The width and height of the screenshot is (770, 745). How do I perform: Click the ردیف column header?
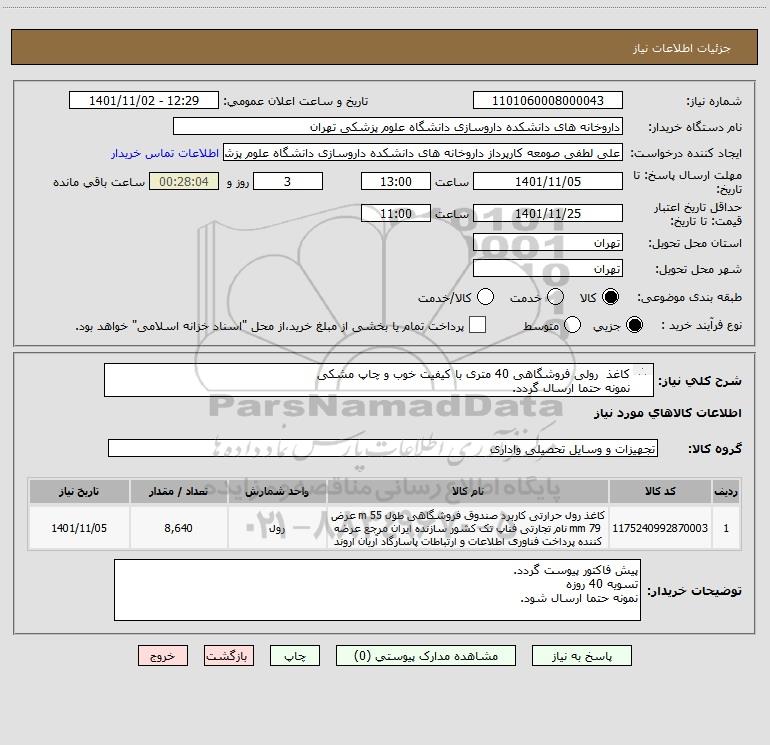tap(726, 492)
